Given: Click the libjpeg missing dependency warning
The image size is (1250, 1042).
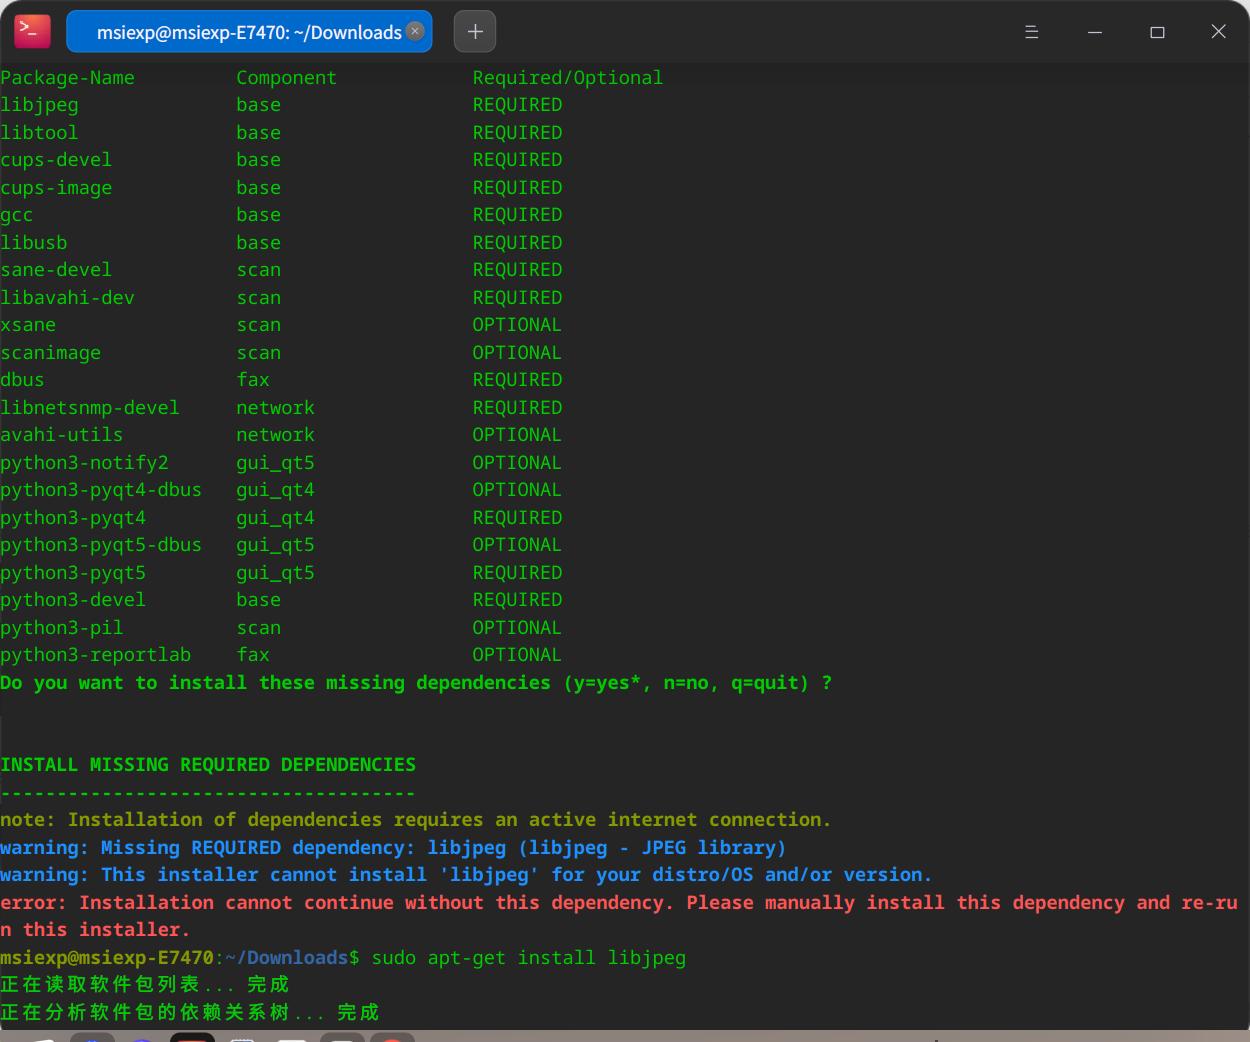Looking at the screenshot, I should coord(393,847).
